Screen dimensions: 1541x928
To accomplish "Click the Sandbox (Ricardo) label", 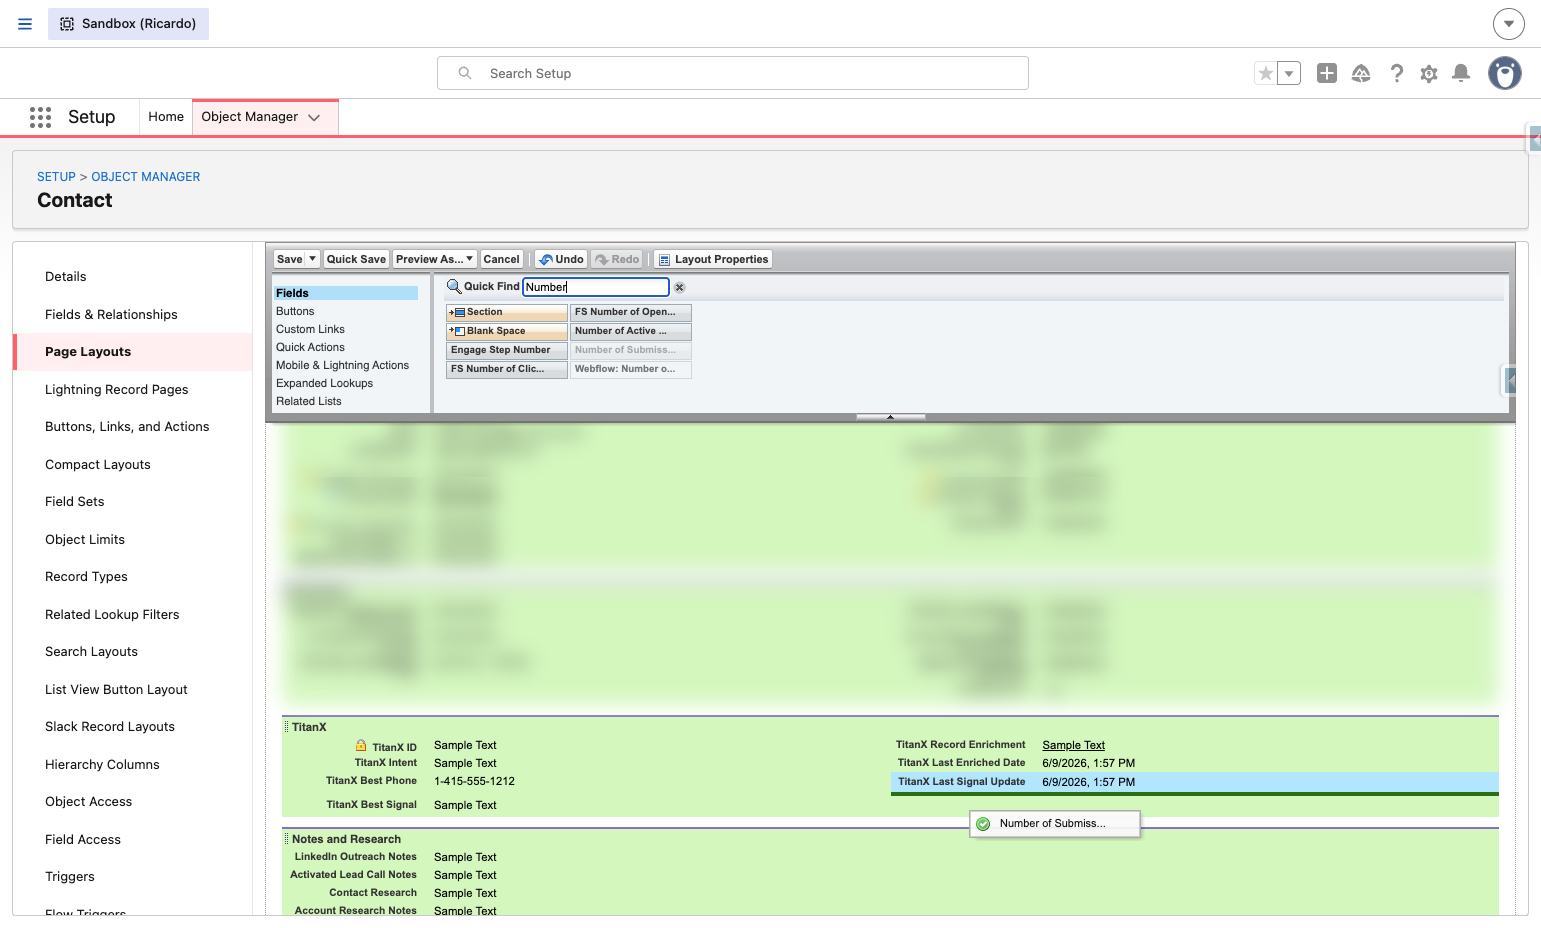I will [x=128, y=24].
